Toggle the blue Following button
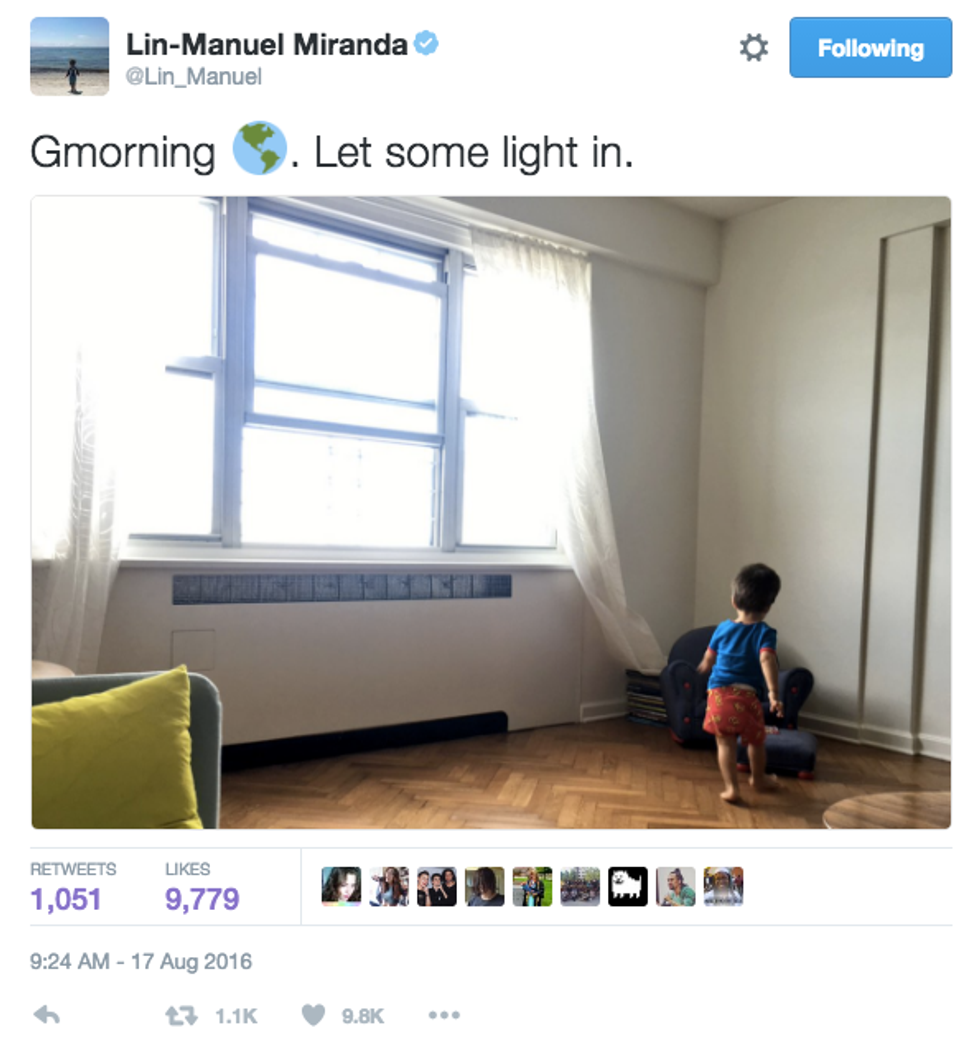980x1064 pixels. pos(870,48)
